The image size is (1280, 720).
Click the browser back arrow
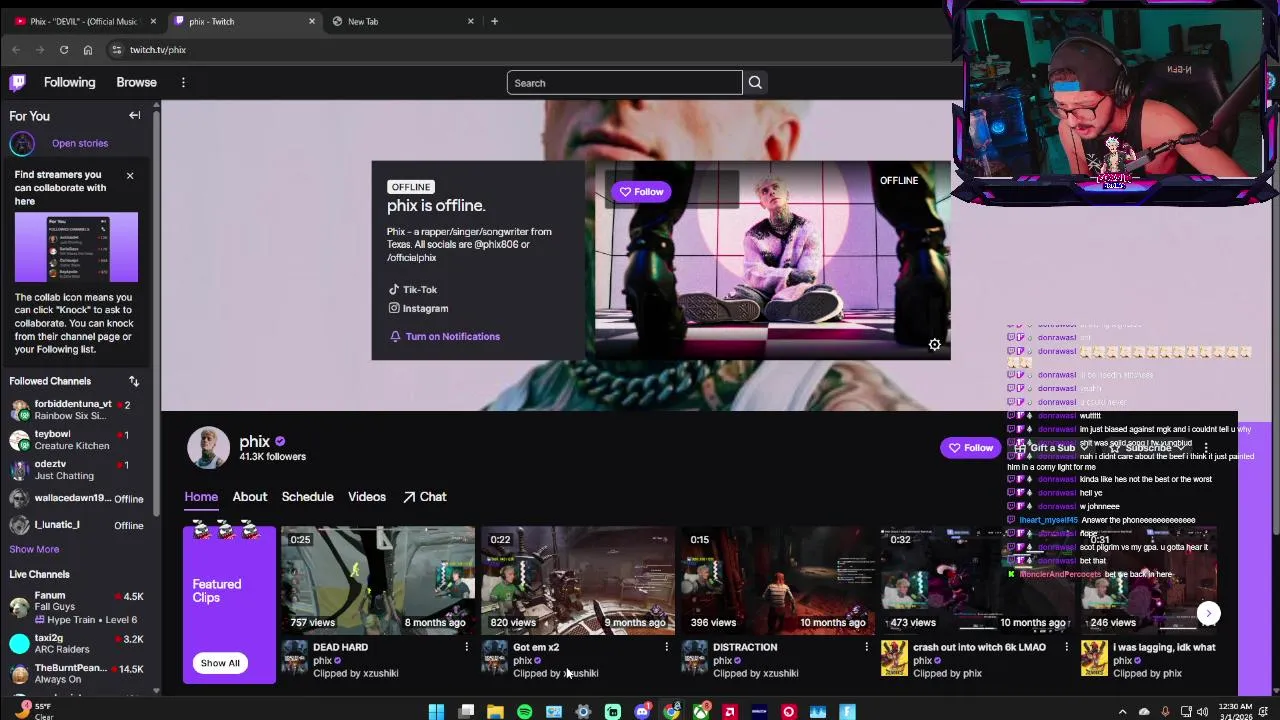16,50
